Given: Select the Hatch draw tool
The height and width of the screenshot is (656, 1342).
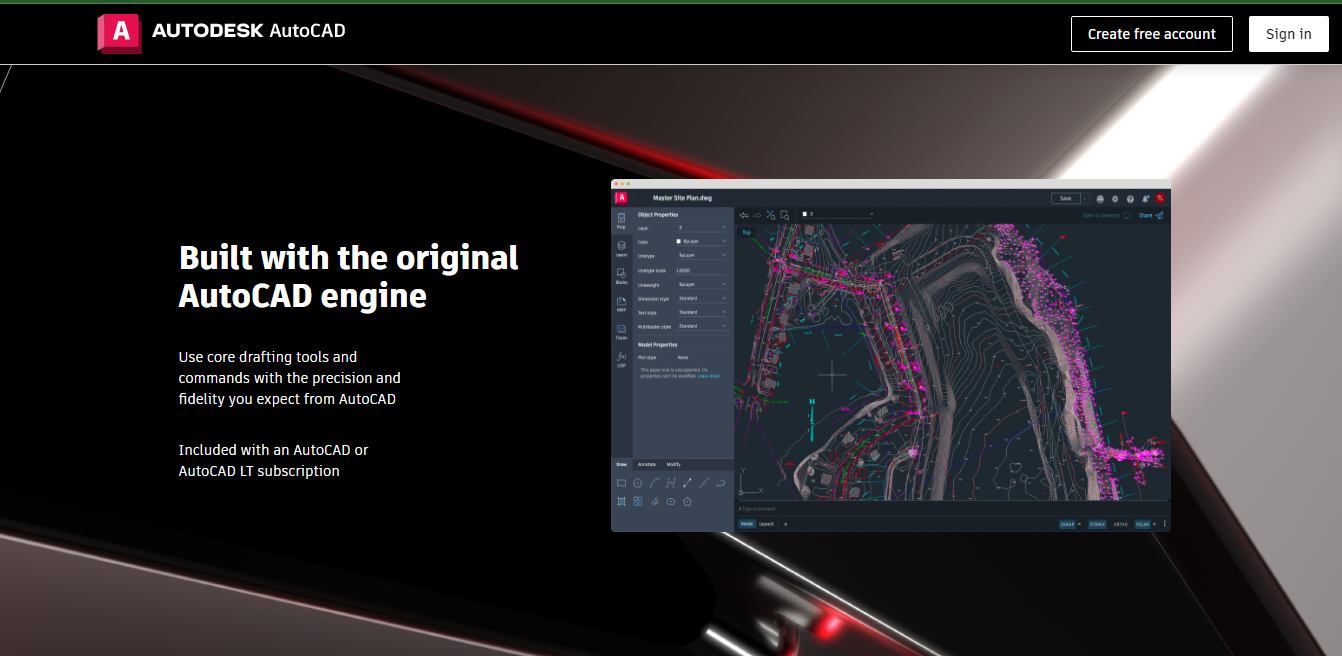Looking at the screenshot, I should 621,501.
